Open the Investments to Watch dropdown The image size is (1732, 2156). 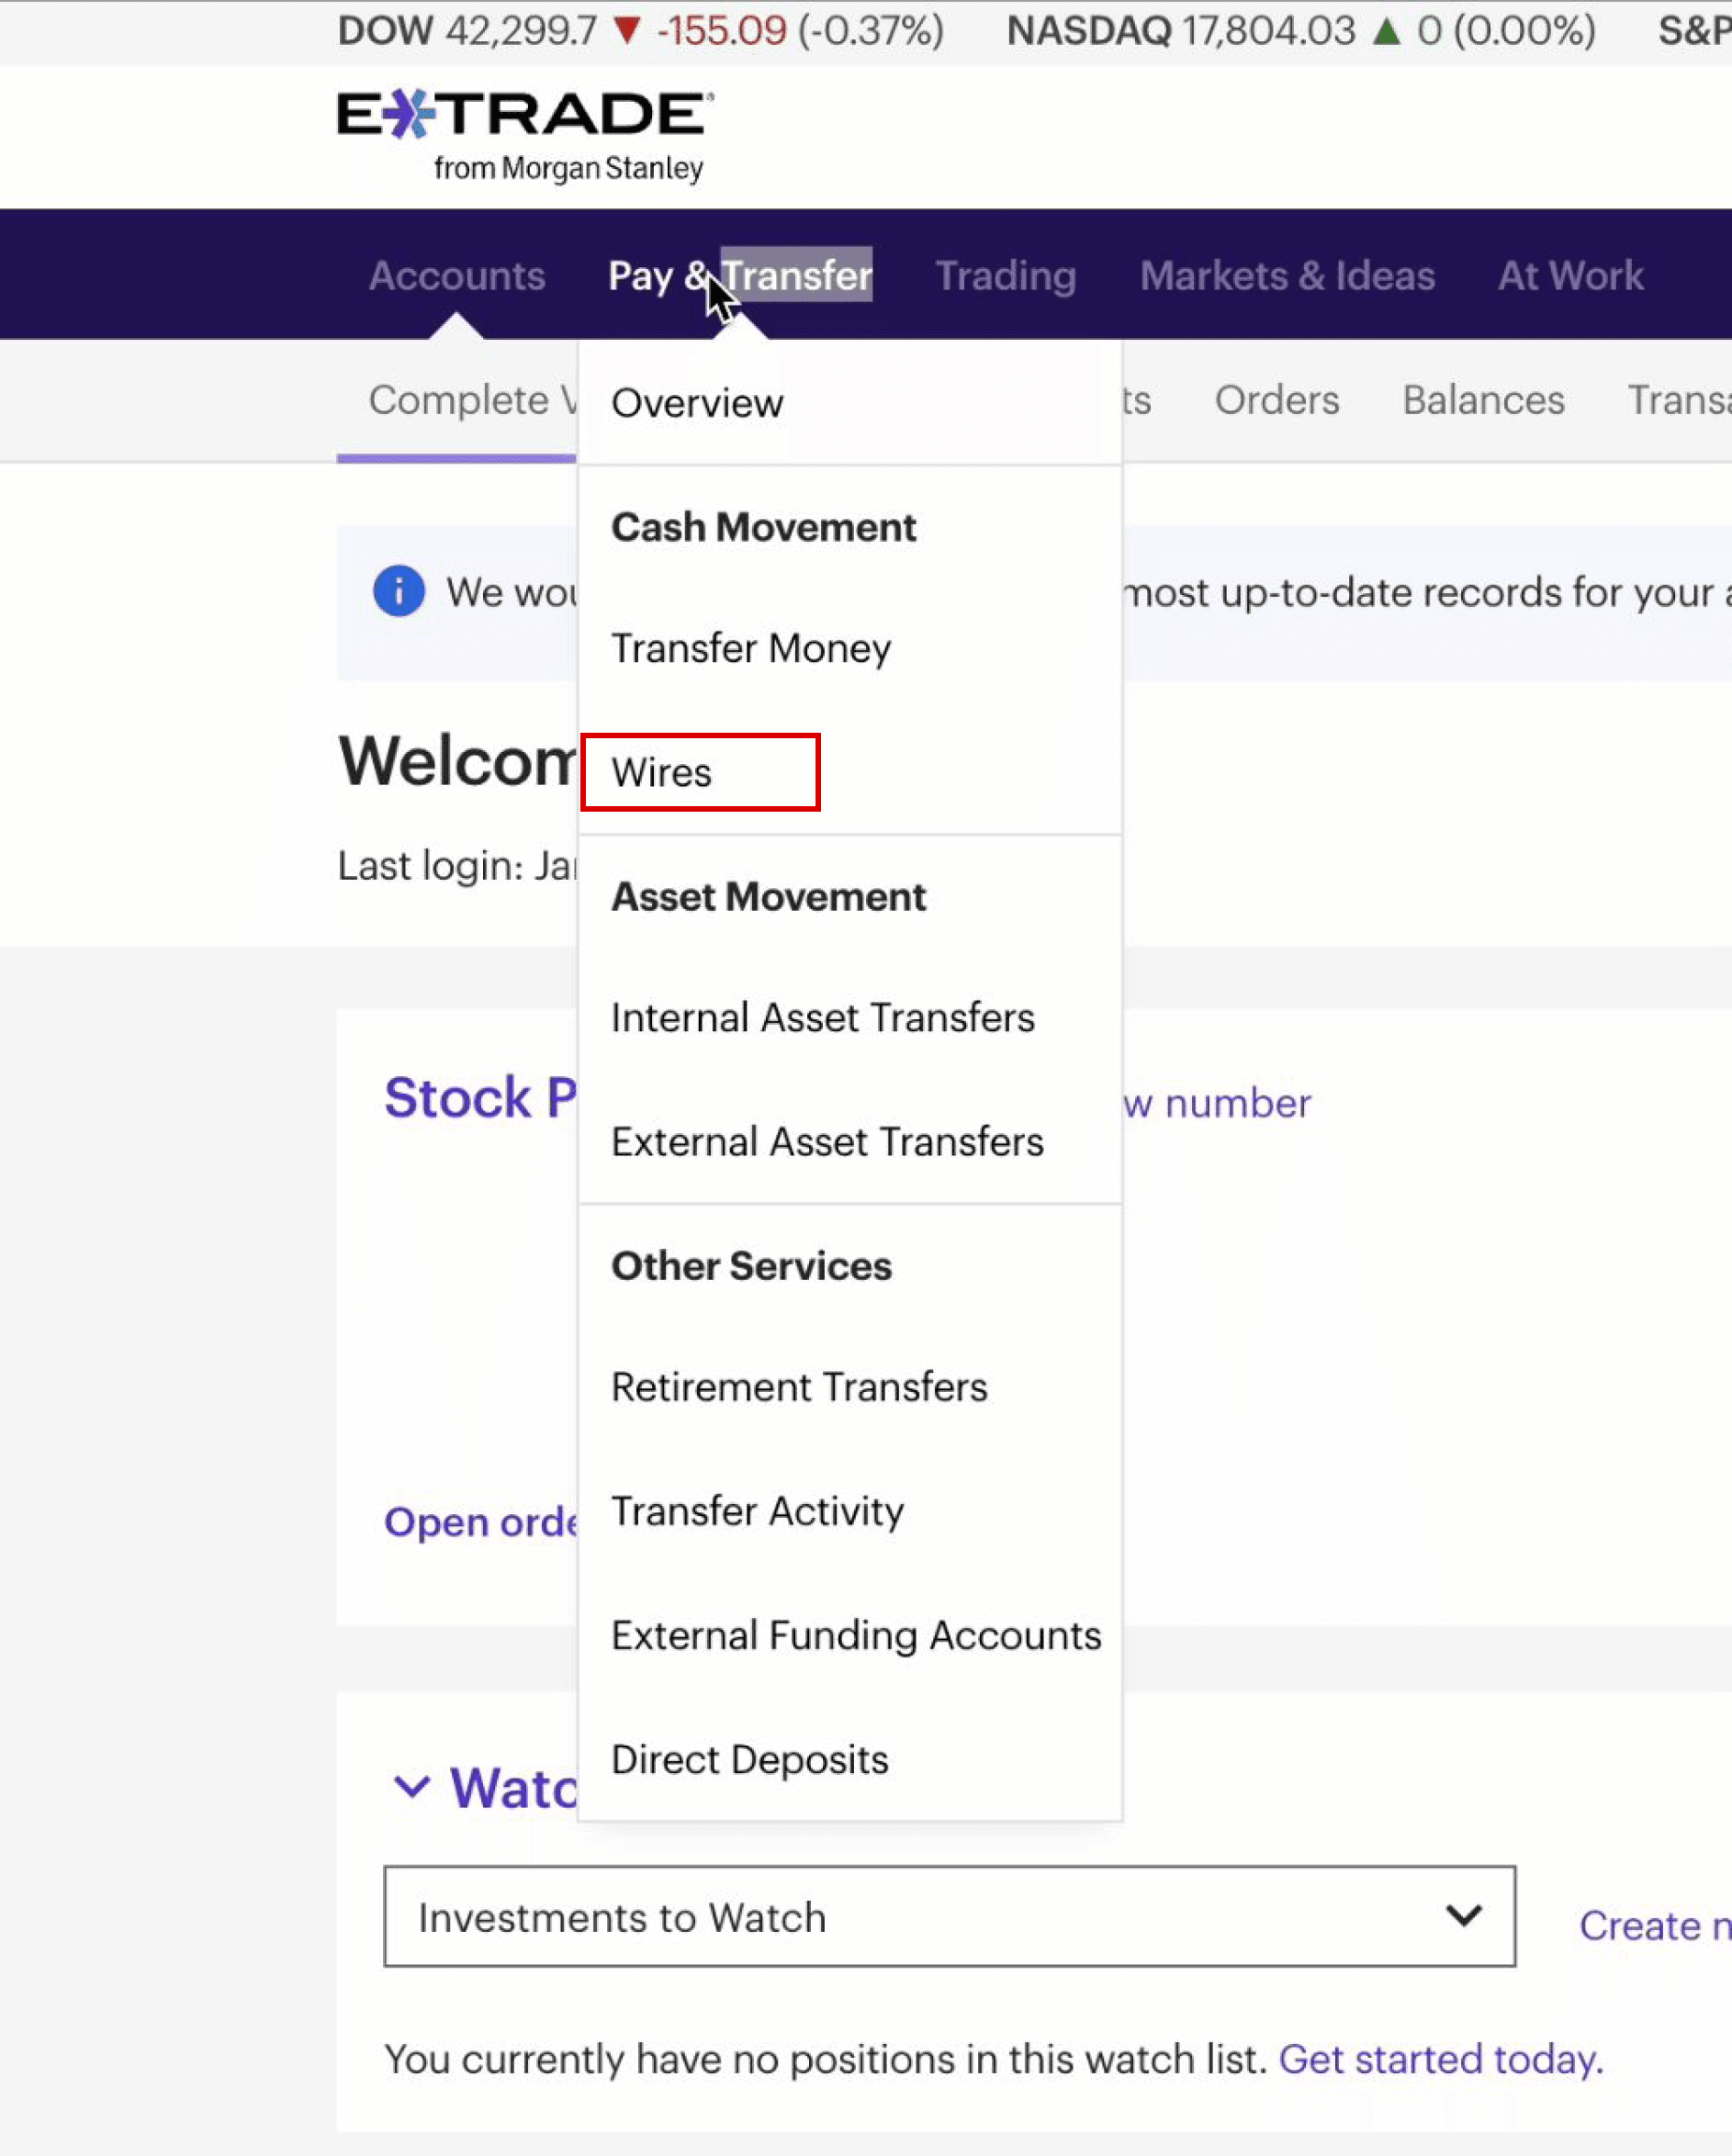[x=949, y=1916]
